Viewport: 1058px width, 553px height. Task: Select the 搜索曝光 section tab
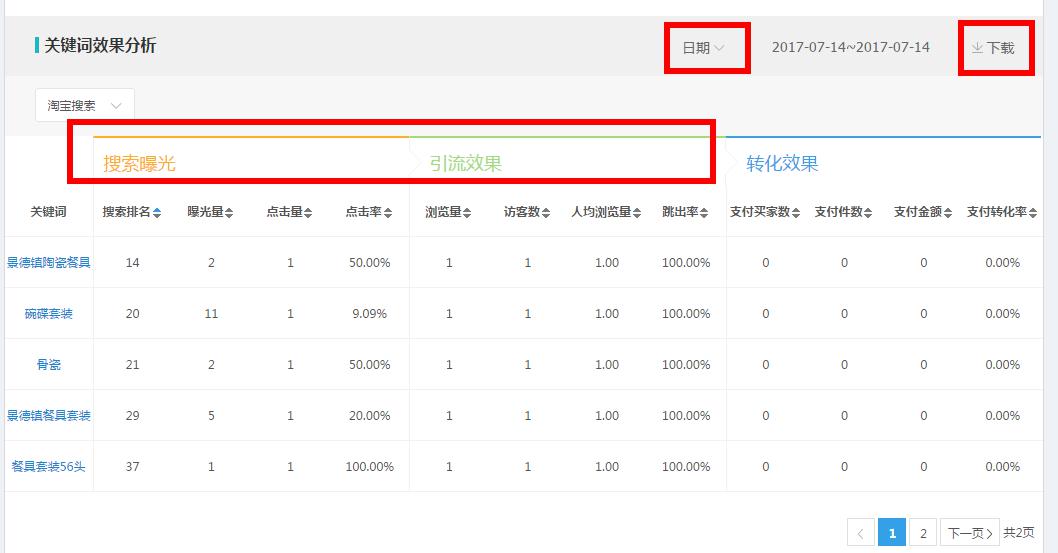pyautogui.click(x=140, y=164)
